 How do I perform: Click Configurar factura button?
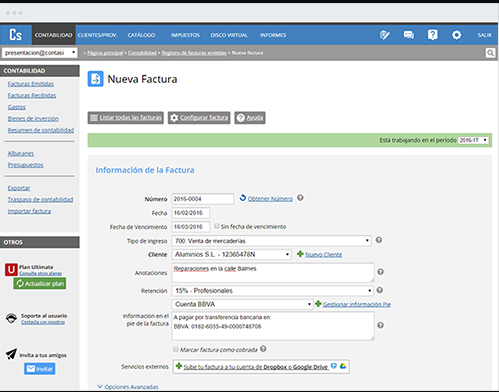coord(199,118)
